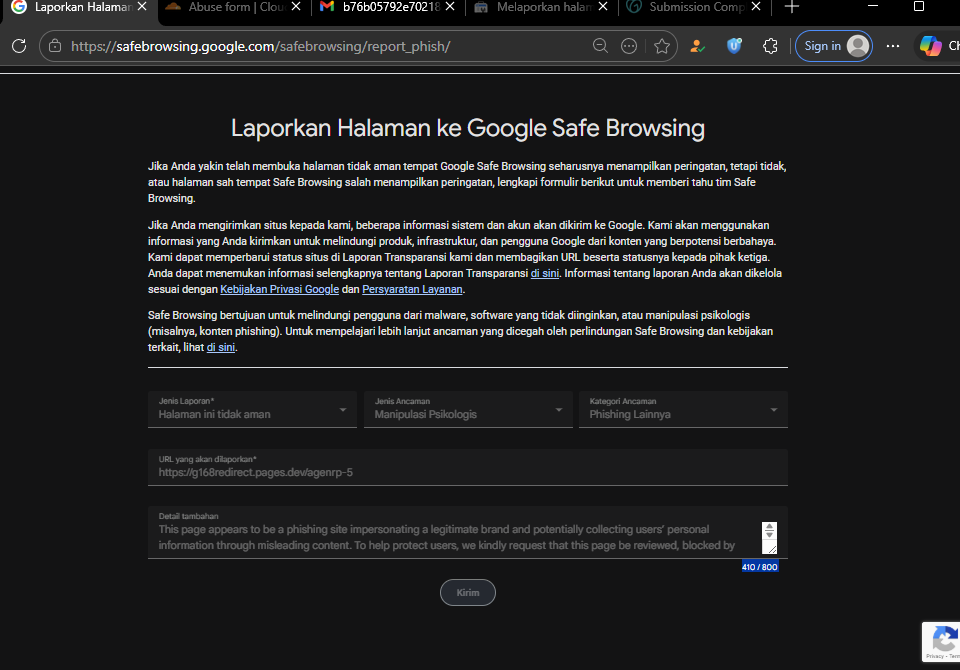
Task: Click the URL yang akan dilaporkan field
Action: click(468, 467)
